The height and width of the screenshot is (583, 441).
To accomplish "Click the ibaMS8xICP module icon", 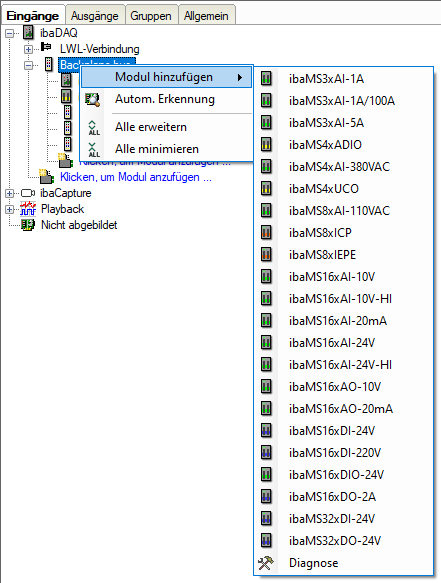I will [266, 233].
